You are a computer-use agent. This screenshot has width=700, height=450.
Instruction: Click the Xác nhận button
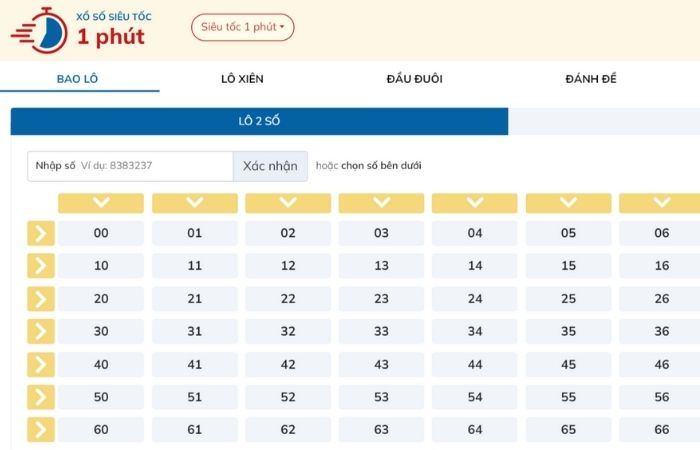(x=270, y=166)
